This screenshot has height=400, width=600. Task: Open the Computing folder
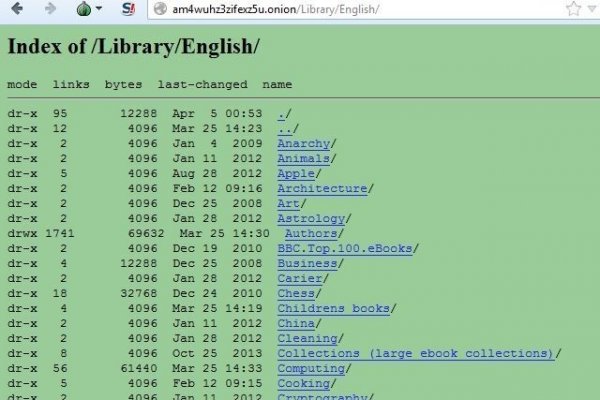pos(311,368)
